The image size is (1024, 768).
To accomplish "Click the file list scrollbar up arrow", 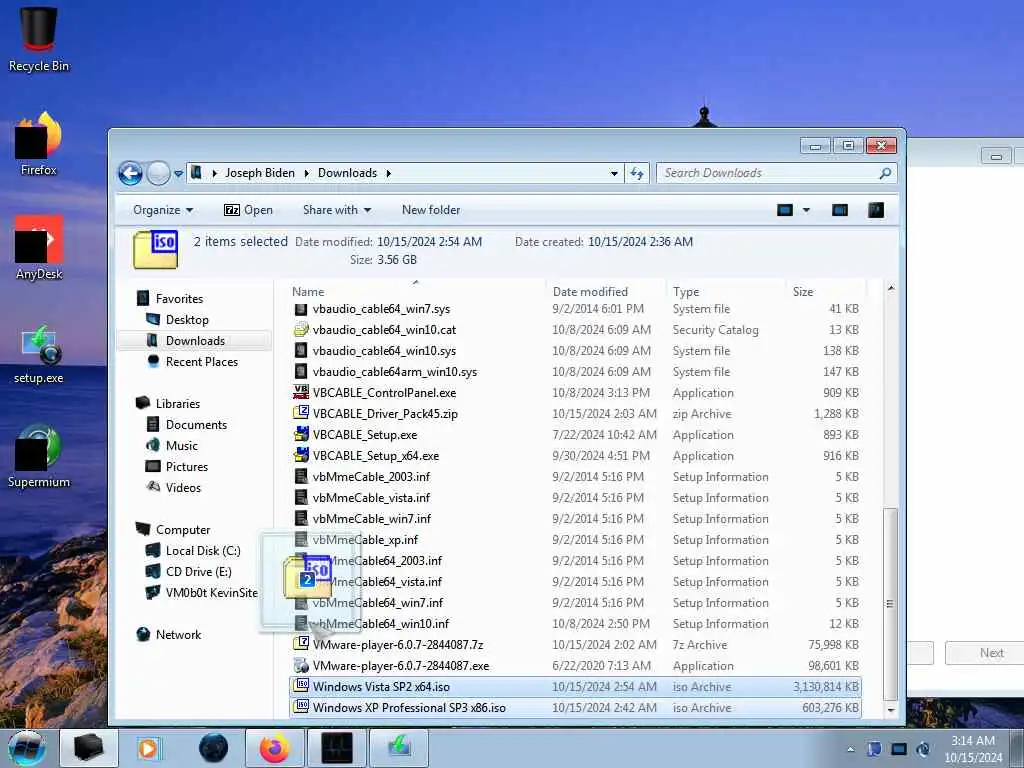I will coord(891,288).
